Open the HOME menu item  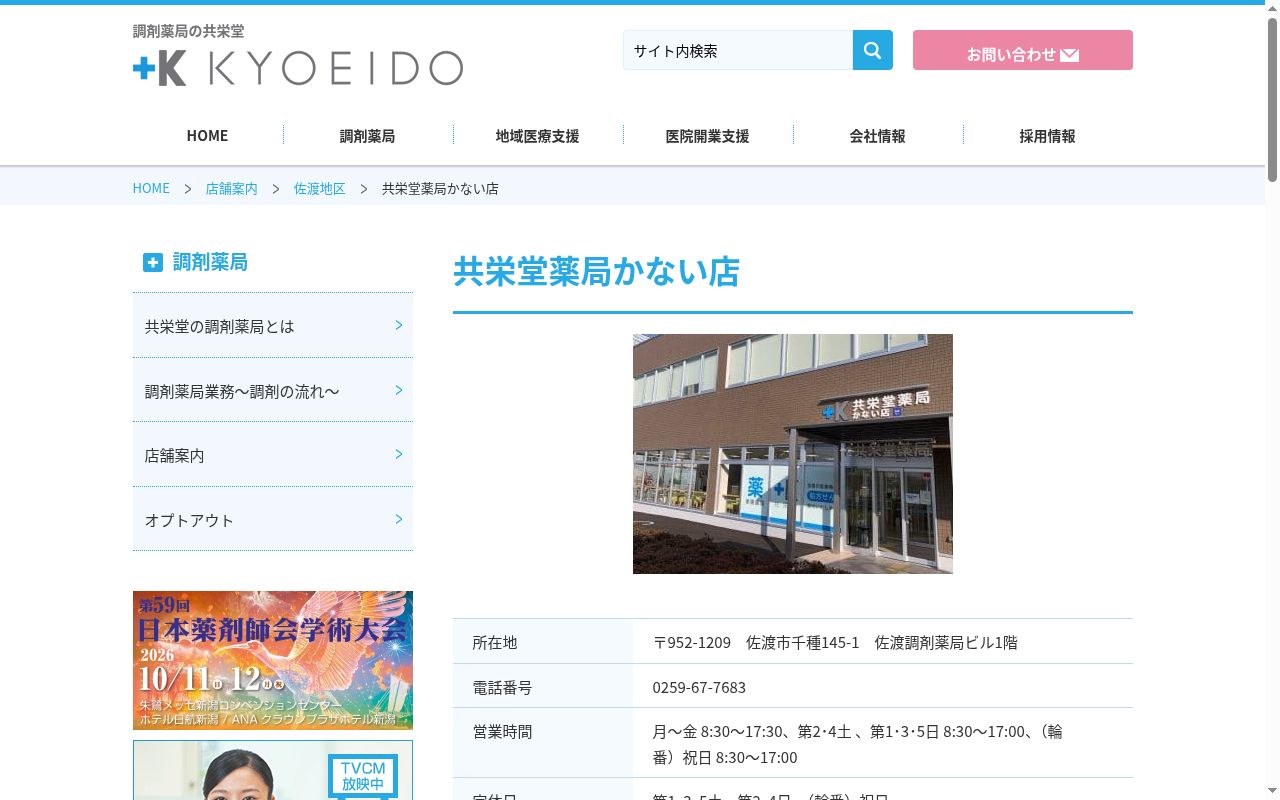click(x=207, y=135)
